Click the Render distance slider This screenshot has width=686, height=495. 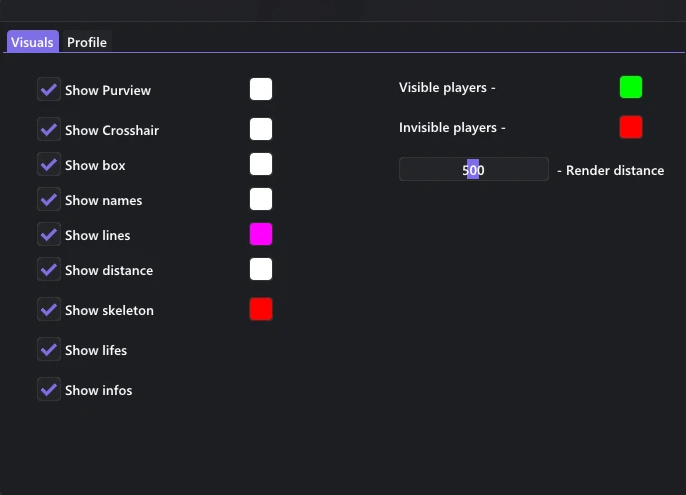click(x=474, y=170)
